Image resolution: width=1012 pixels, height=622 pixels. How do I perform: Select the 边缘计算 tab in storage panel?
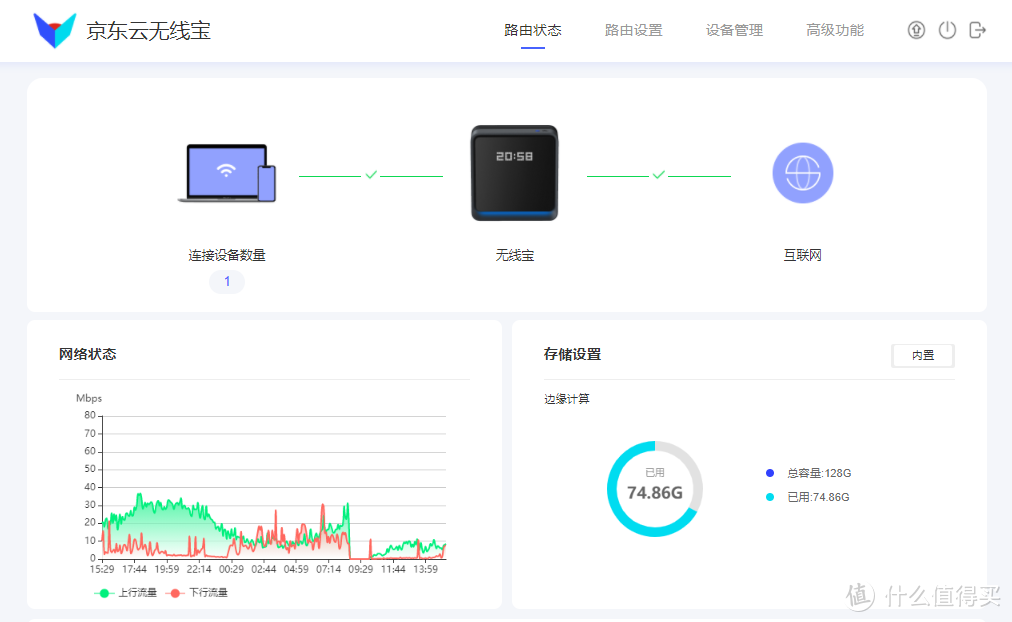(567, 398)
